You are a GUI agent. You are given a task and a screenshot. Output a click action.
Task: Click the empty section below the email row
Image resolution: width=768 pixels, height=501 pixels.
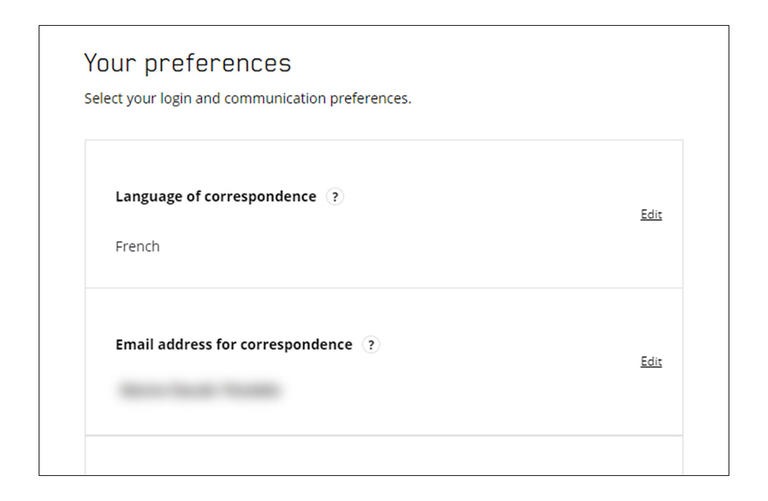pos(383,456)
